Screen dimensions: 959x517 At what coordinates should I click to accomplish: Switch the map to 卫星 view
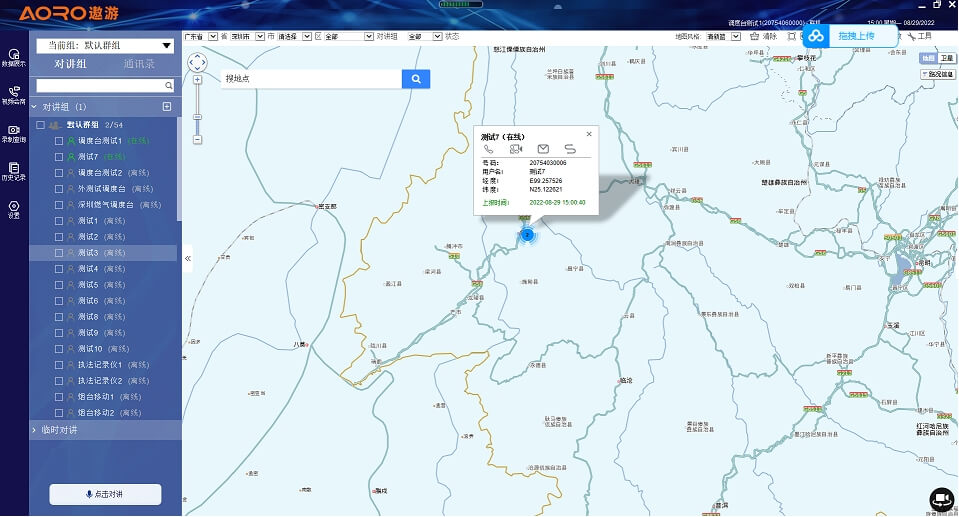[x=947, y=58]
